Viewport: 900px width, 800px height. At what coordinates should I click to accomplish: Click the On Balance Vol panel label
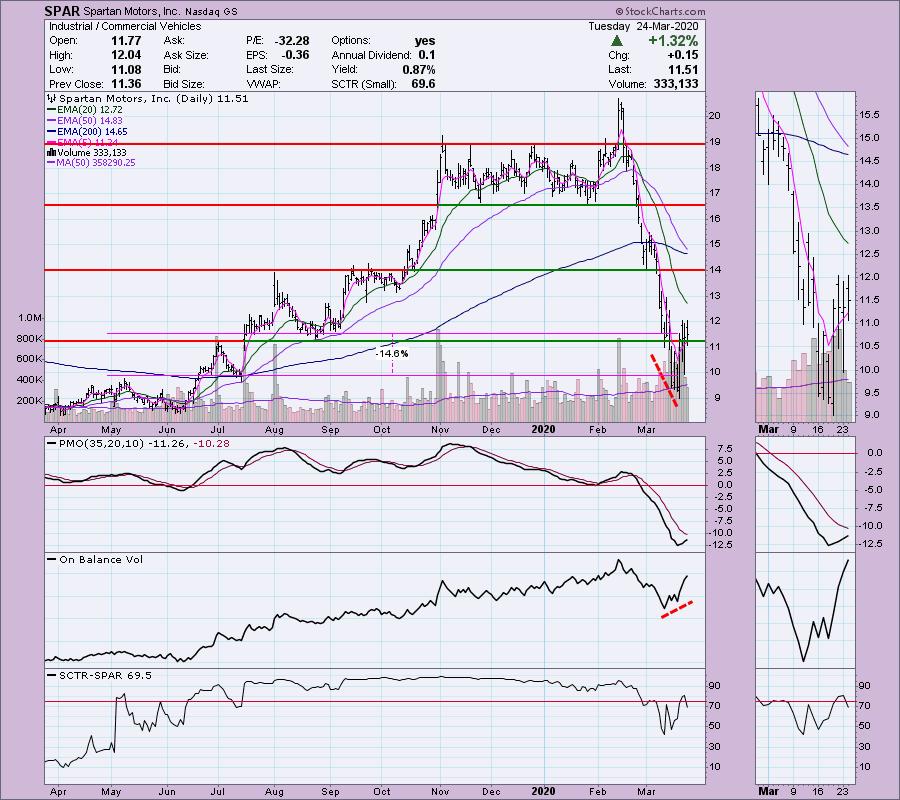click(x=101, y=560)
